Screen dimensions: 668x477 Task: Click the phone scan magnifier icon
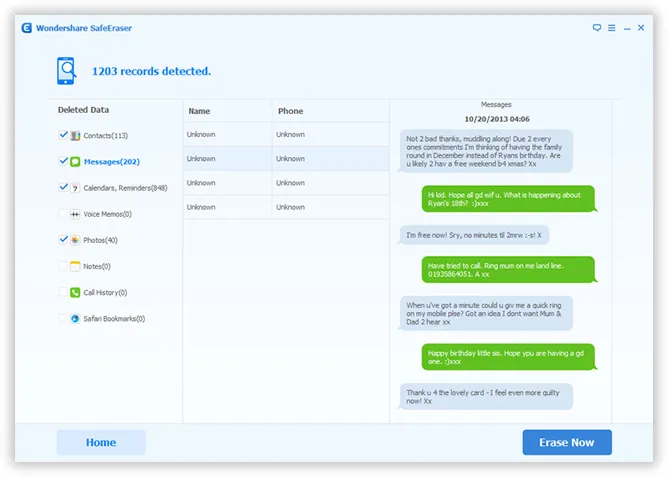tap(68, 72)
